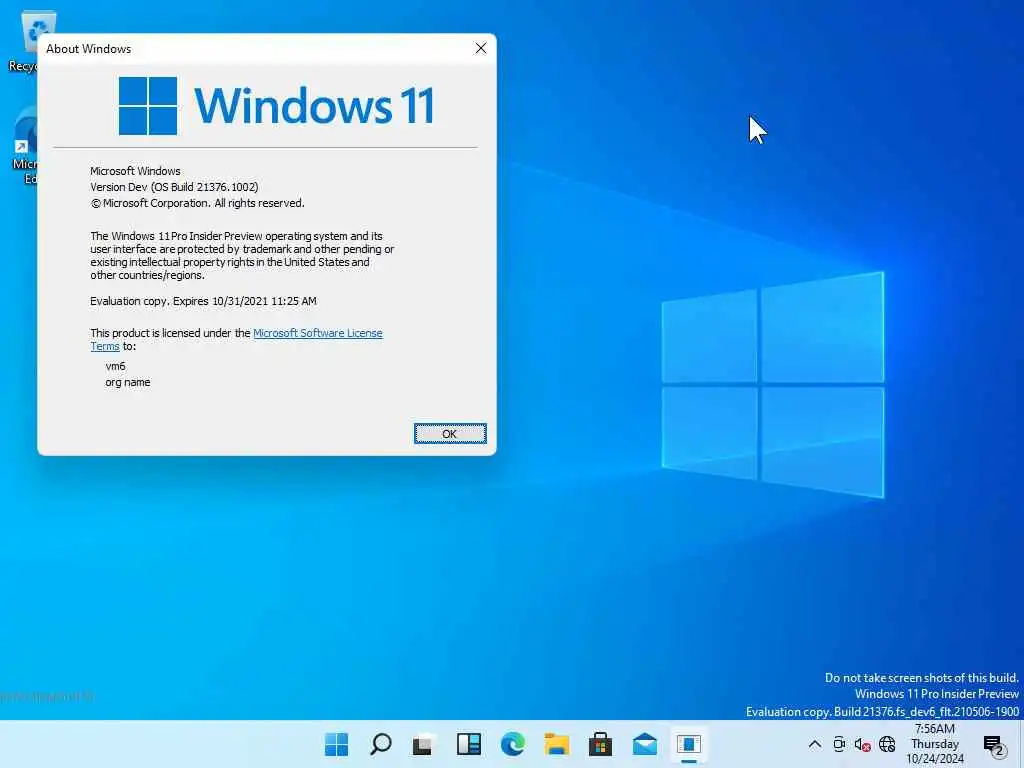
Task: Launch Microsoft Edge from the taskbar
Action: (513, 744)
